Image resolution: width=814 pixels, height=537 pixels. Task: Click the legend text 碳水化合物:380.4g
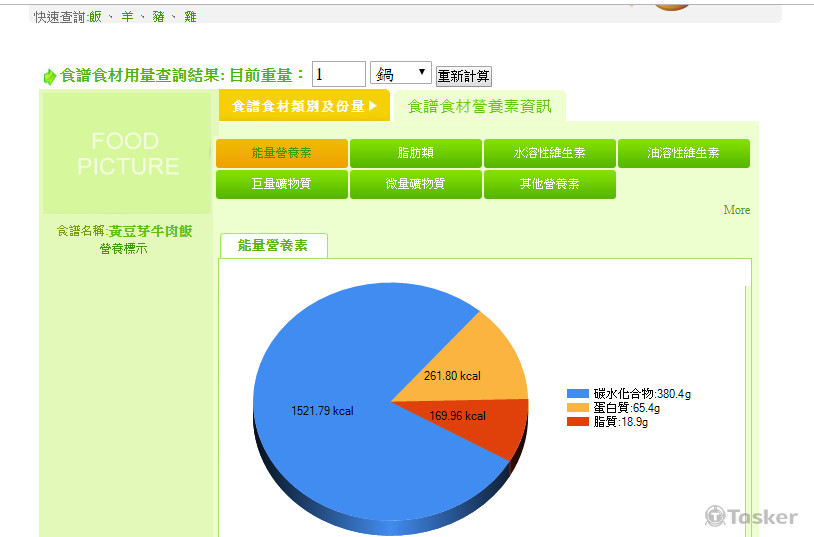[x=642, y=394]
